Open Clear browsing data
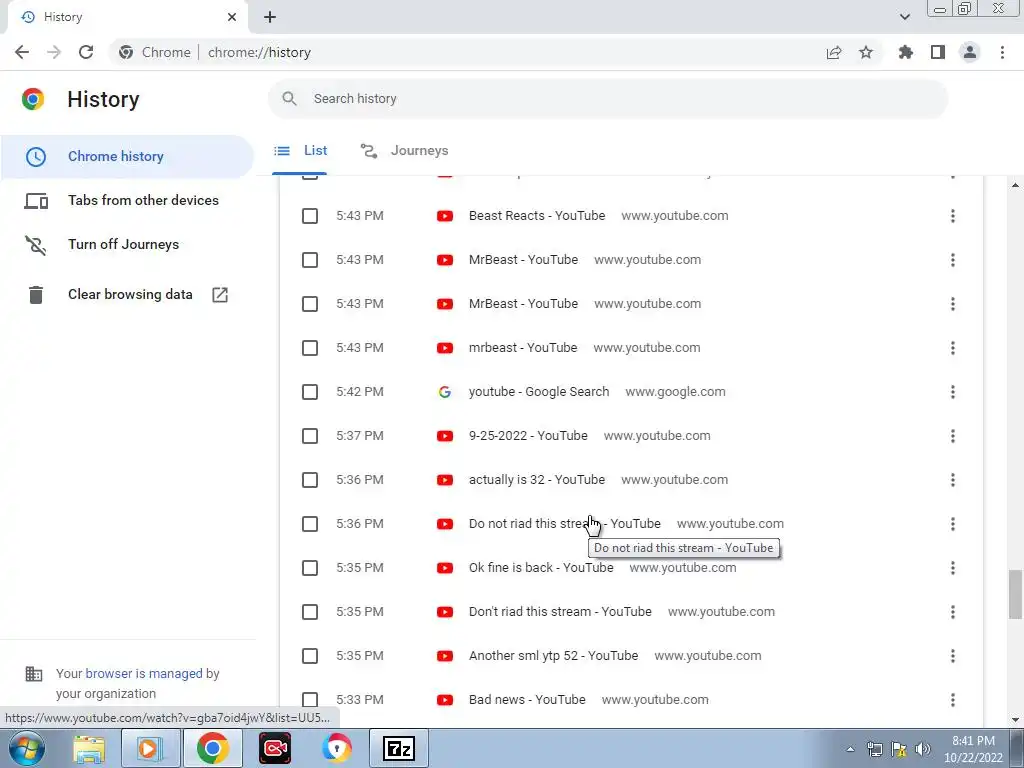The image size is (1024, 768). pos(127,295)
